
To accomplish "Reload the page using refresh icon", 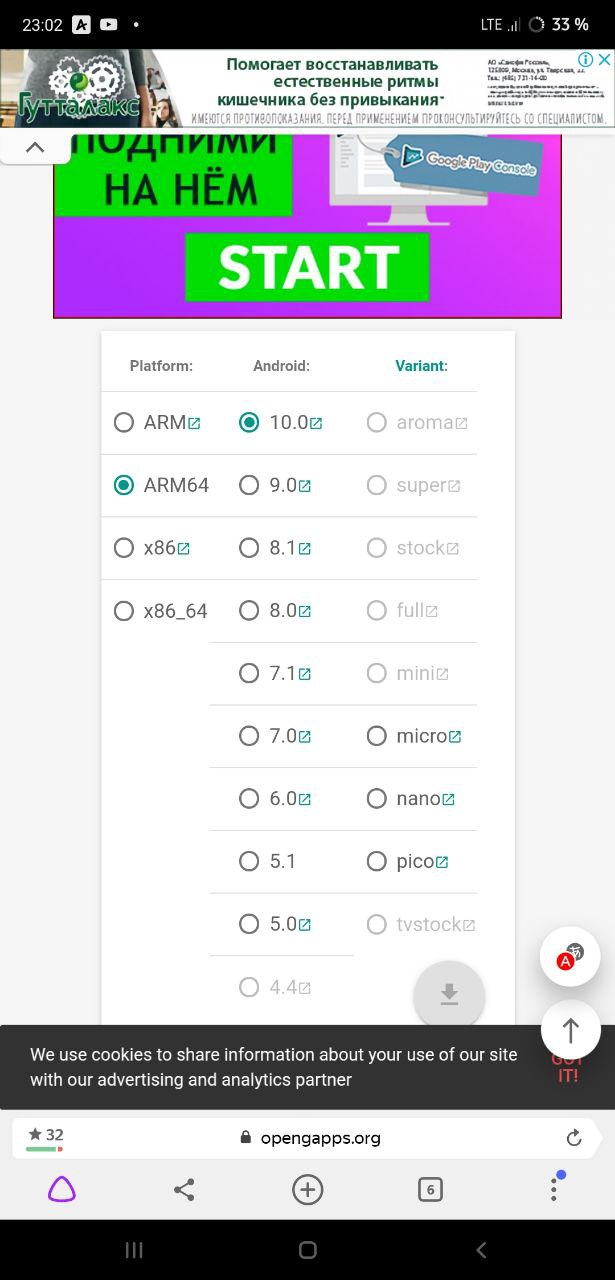I will click(574, 1138).
